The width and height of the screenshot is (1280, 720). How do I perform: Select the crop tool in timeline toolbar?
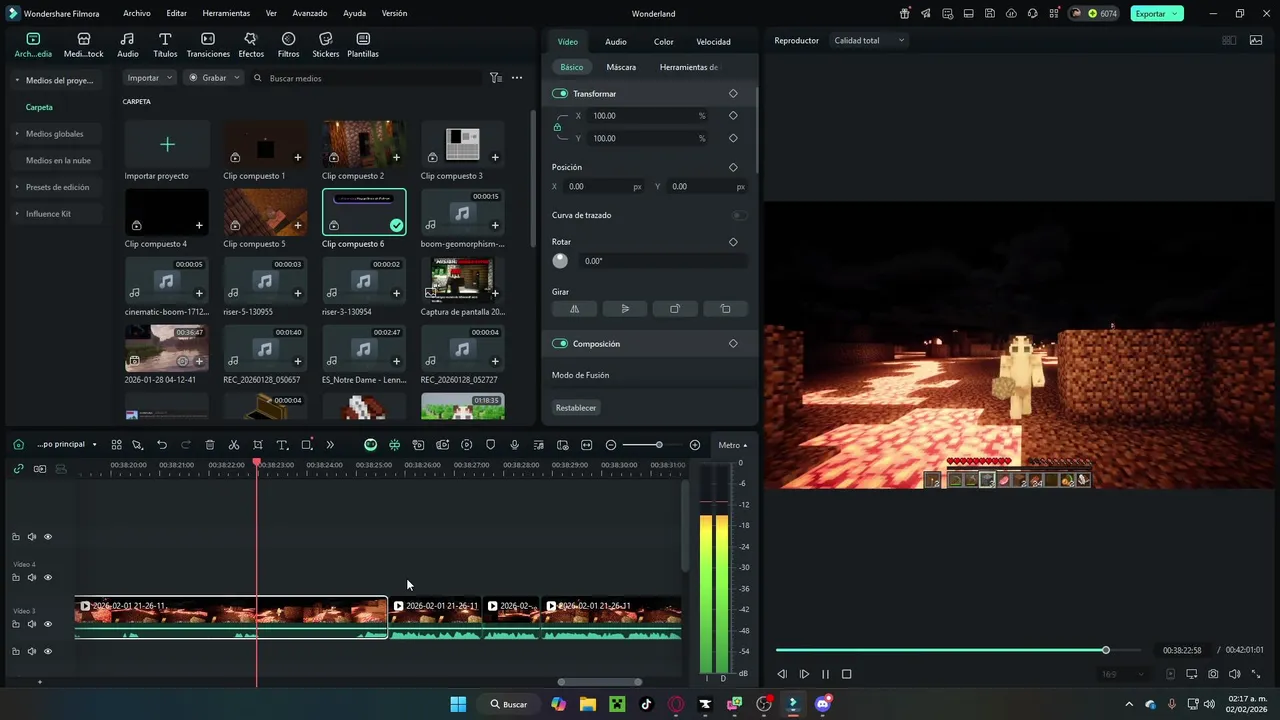(258, 445)
